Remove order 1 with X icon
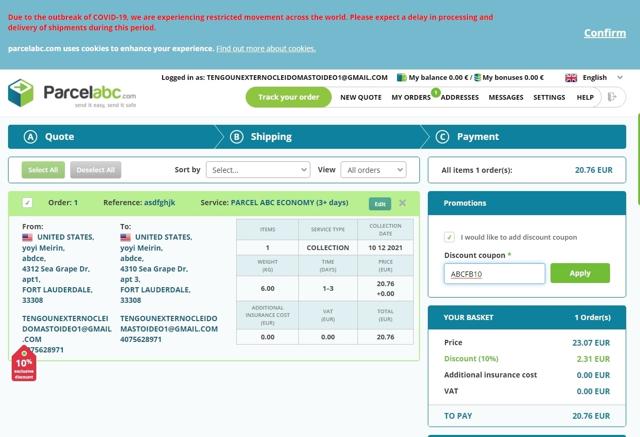The height and width of the screenshot is (437, 640). pyautogui.click(x=402, y=203)
